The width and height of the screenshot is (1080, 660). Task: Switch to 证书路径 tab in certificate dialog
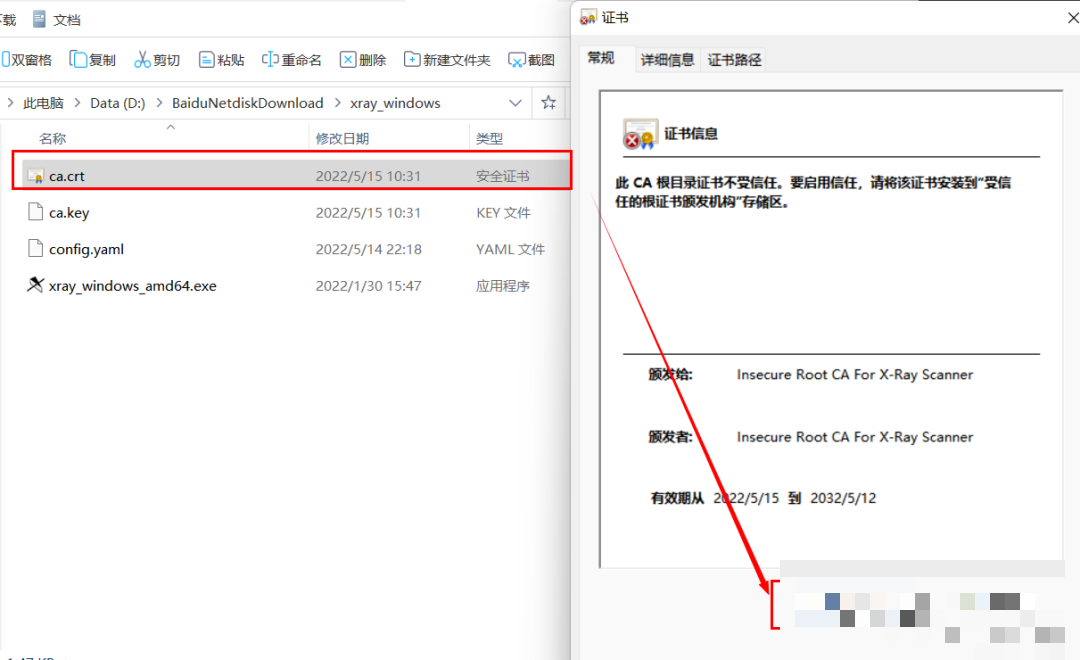pyautogui.click(x=734, y=60)
